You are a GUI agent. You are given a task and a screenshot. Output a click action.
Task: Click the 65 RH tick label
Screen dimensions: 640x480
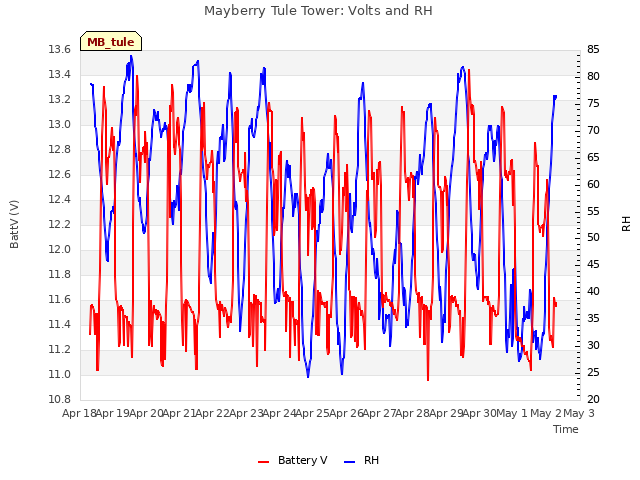[x=593, y=158]
